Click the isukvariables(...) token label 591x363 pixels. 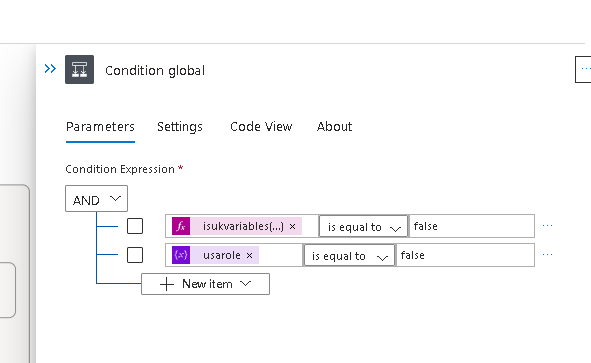tap(243, 226)
